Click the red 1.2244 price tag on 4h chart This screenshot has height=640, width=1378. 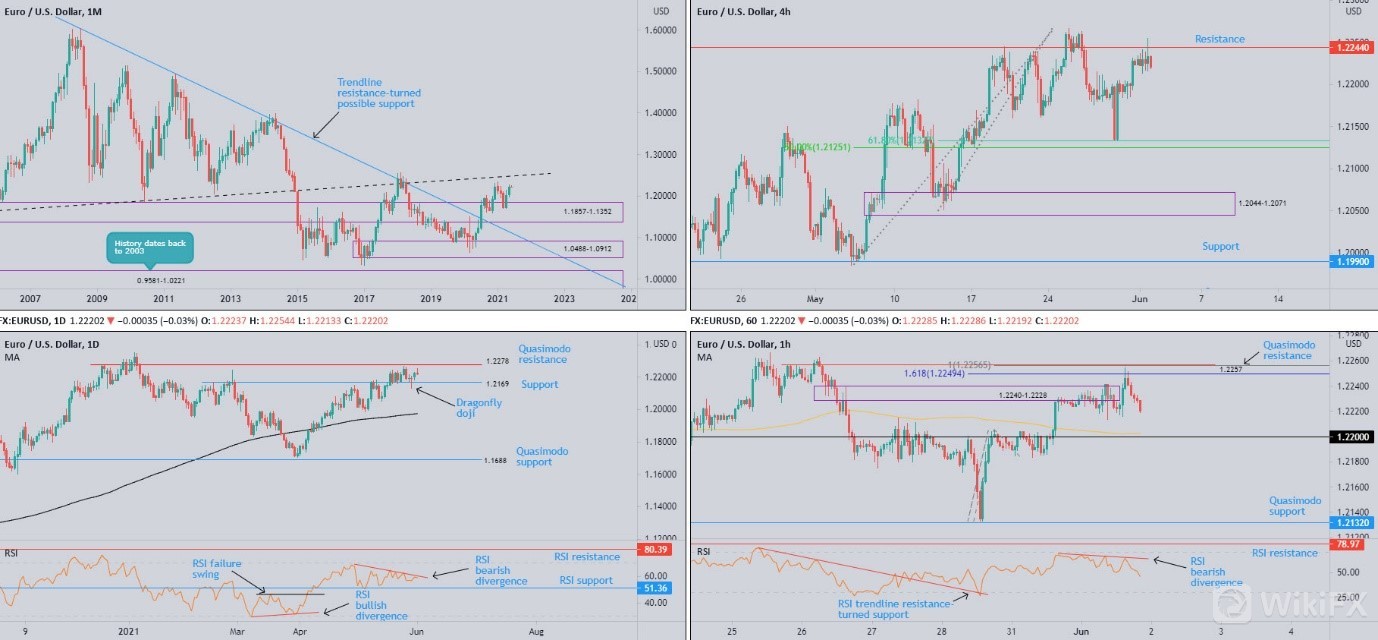tap(1350, 47)
